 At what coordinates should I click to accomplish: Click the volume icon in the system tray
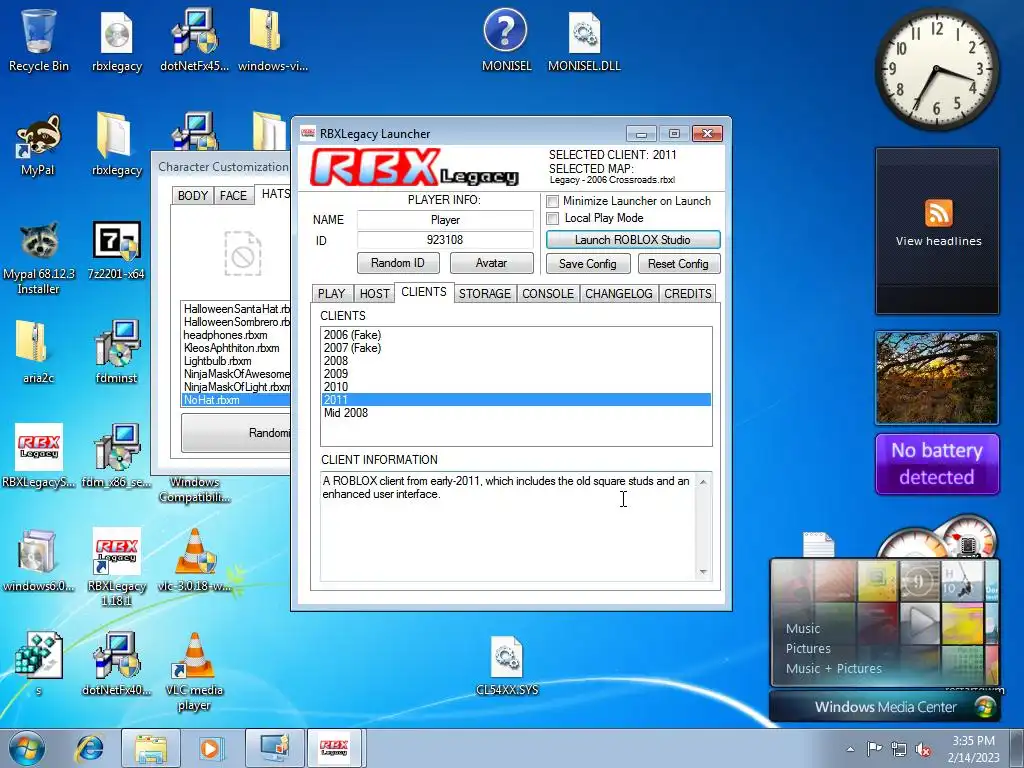[923, 749]
